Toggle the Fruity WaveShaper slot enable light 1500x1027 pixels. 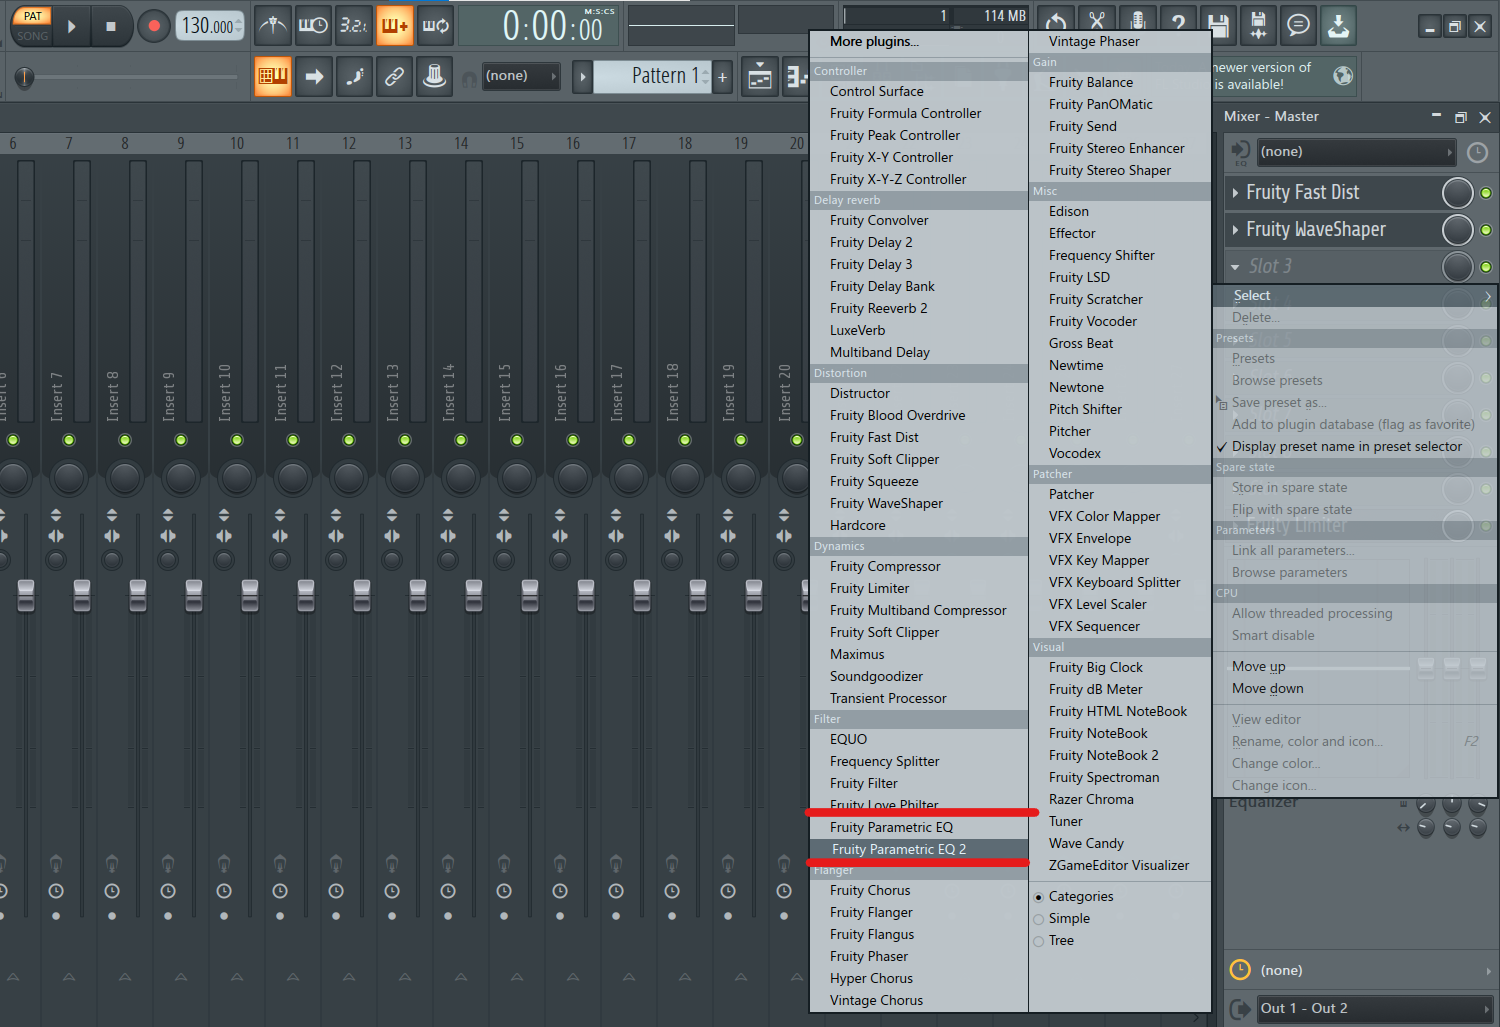coord(1486,230)
